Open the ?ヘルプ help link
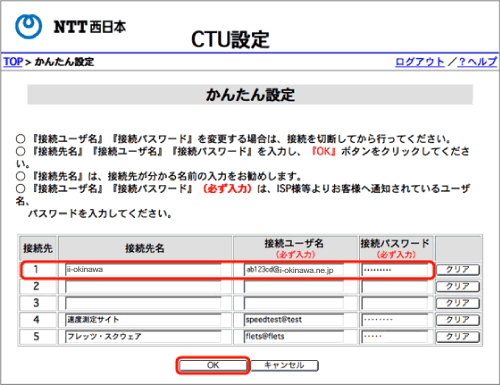500x385 pixels. (x=477, y=62)
